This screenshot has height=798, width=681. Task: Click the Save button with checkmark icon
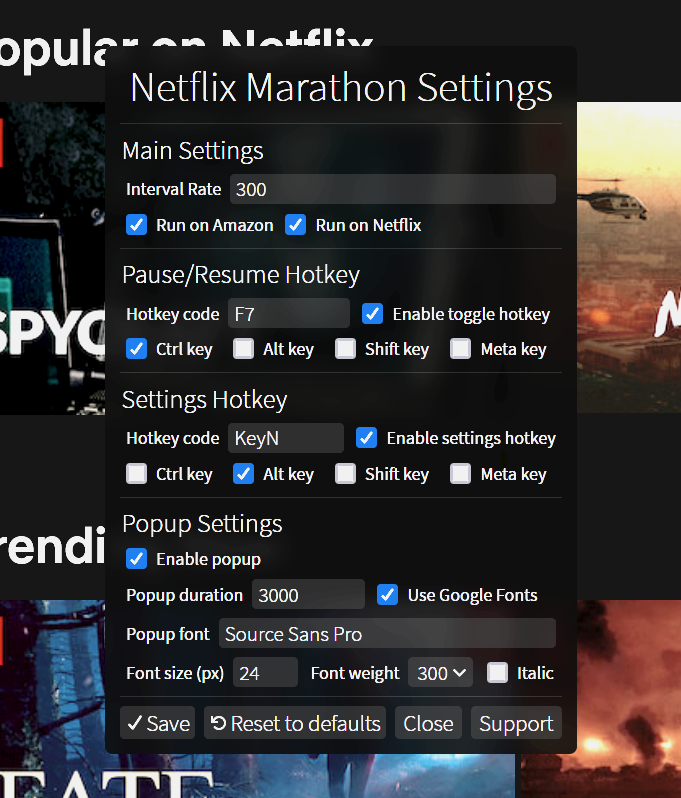157,723
